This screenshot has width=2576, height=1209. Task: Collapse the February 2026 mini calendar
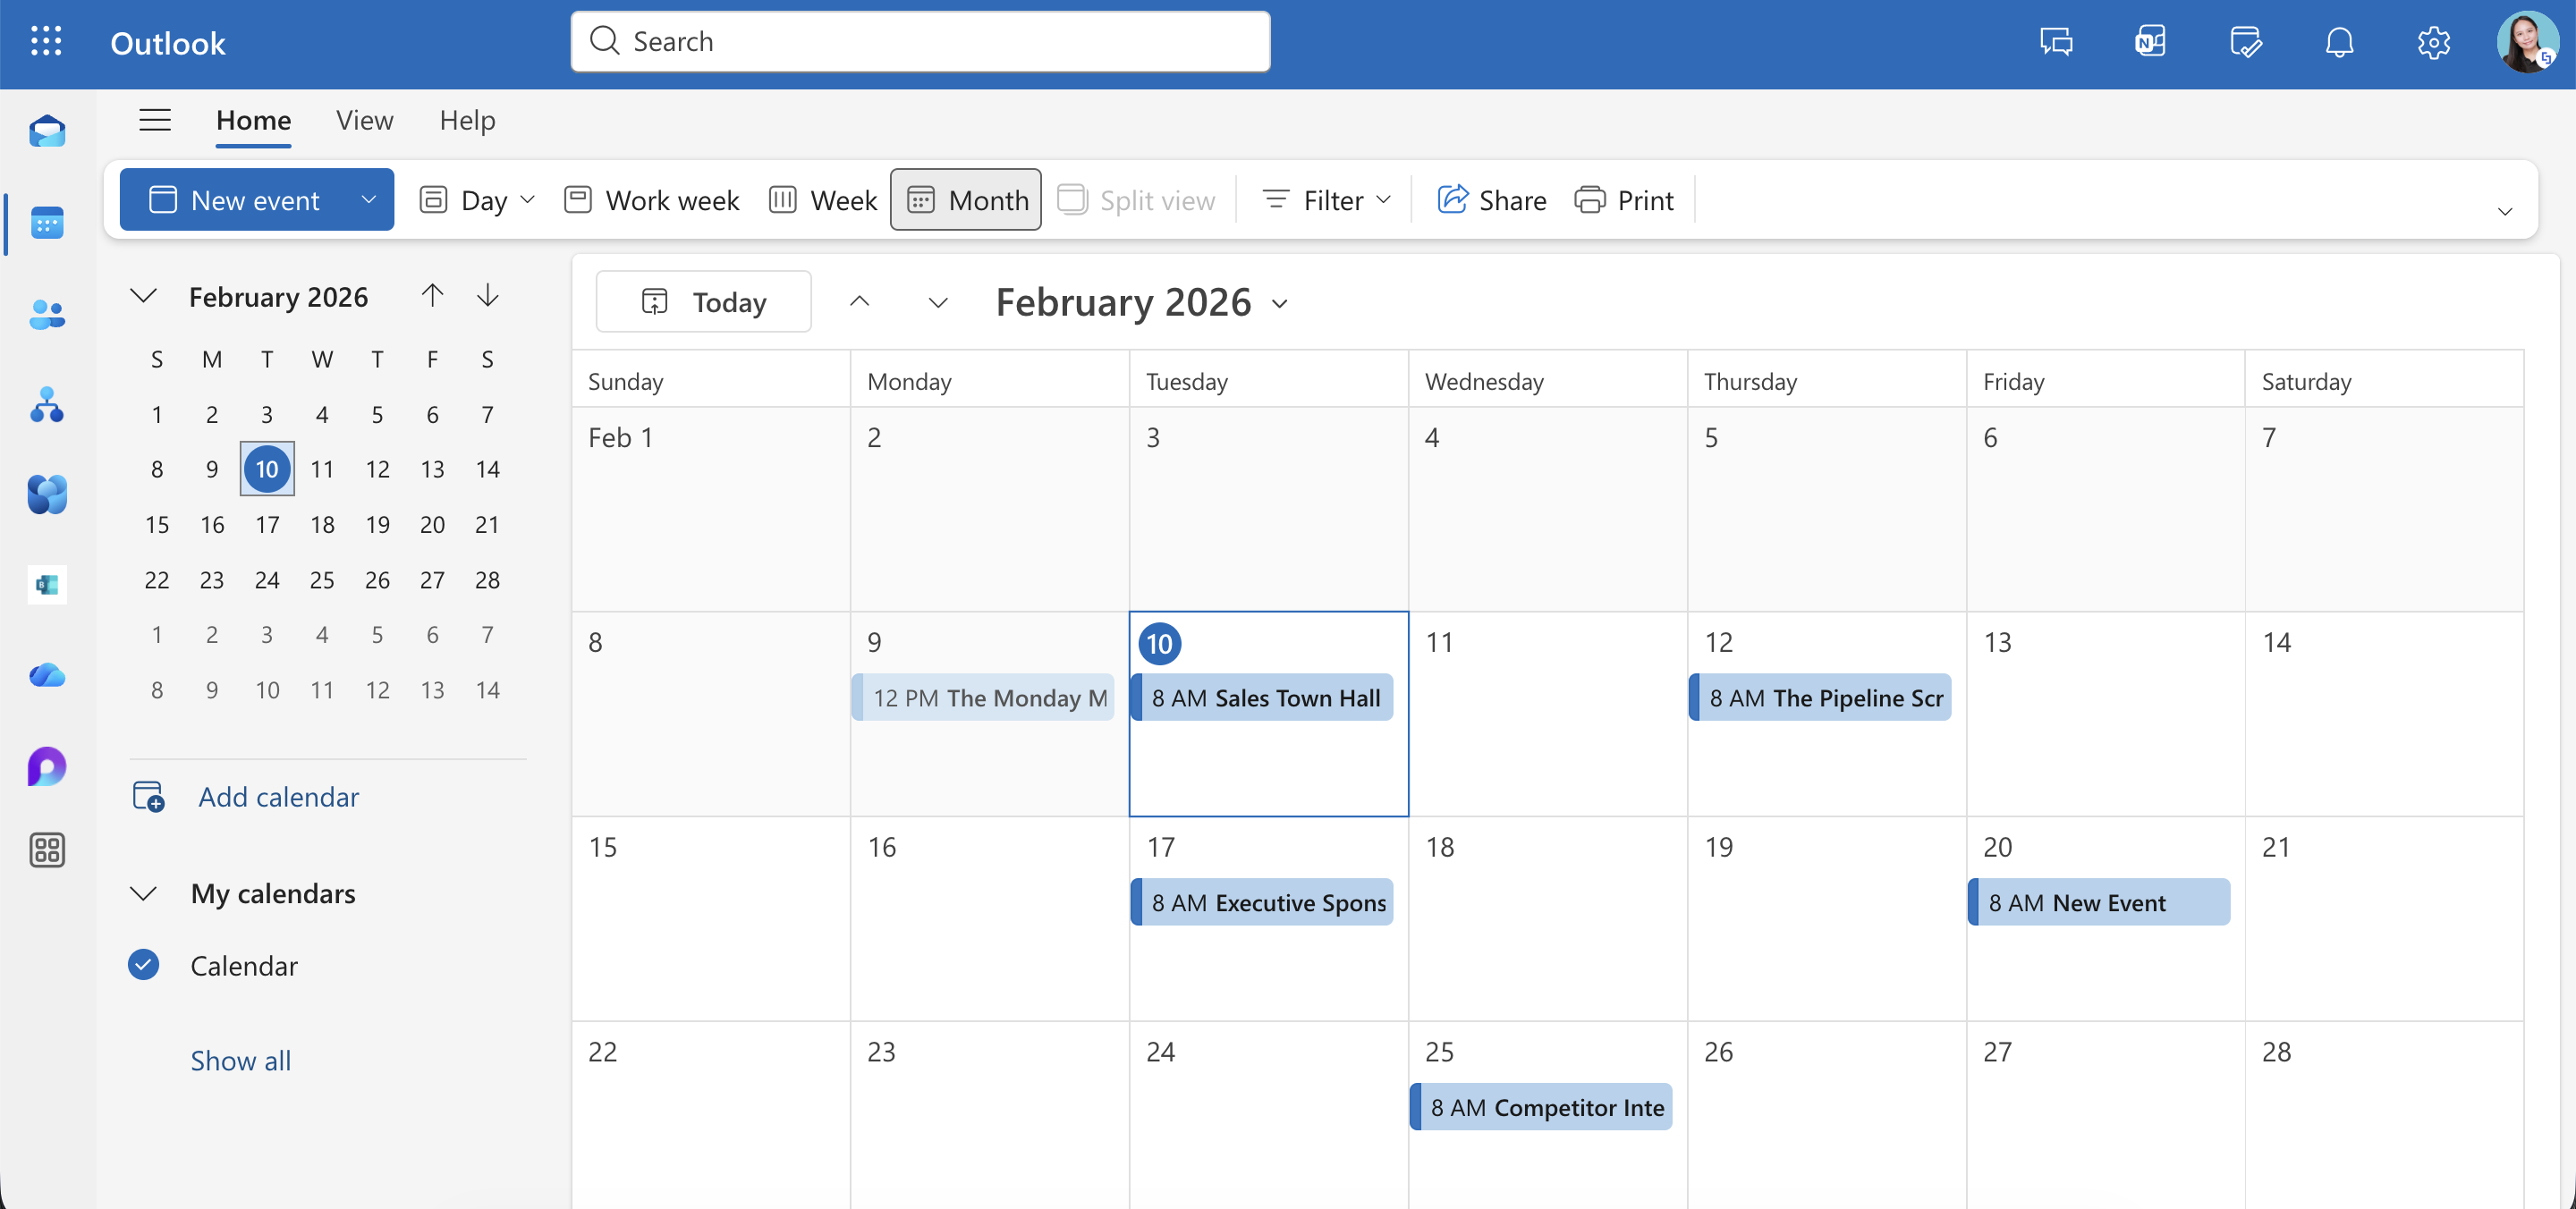pyautogui.click(x=143, y=296)
